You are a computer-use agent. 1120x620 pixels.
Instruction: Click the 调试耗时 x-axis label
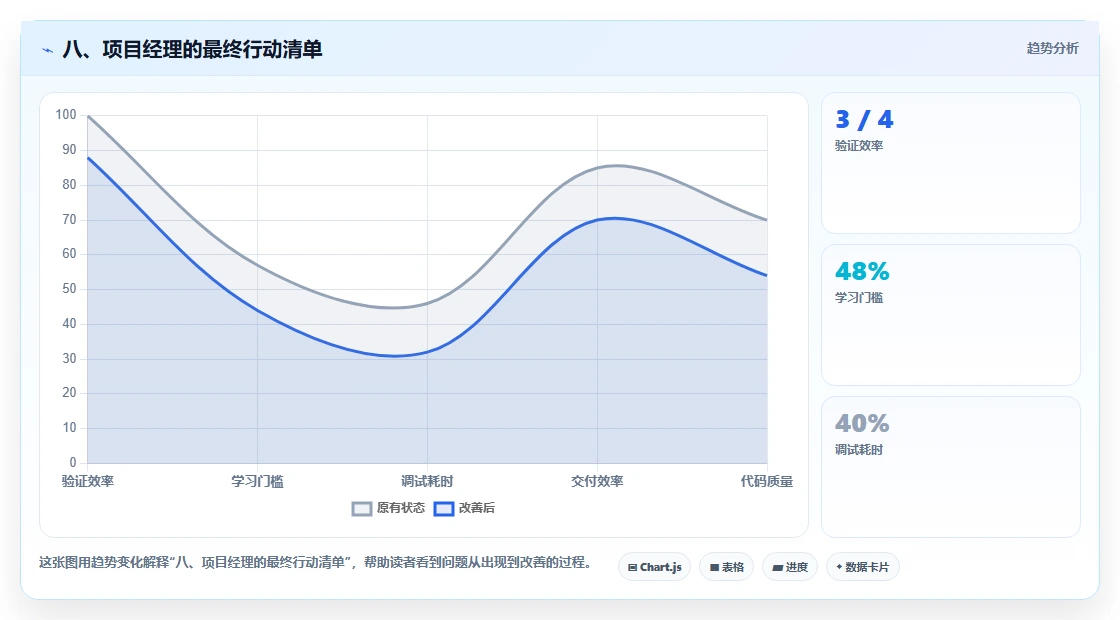coord(427,481)
